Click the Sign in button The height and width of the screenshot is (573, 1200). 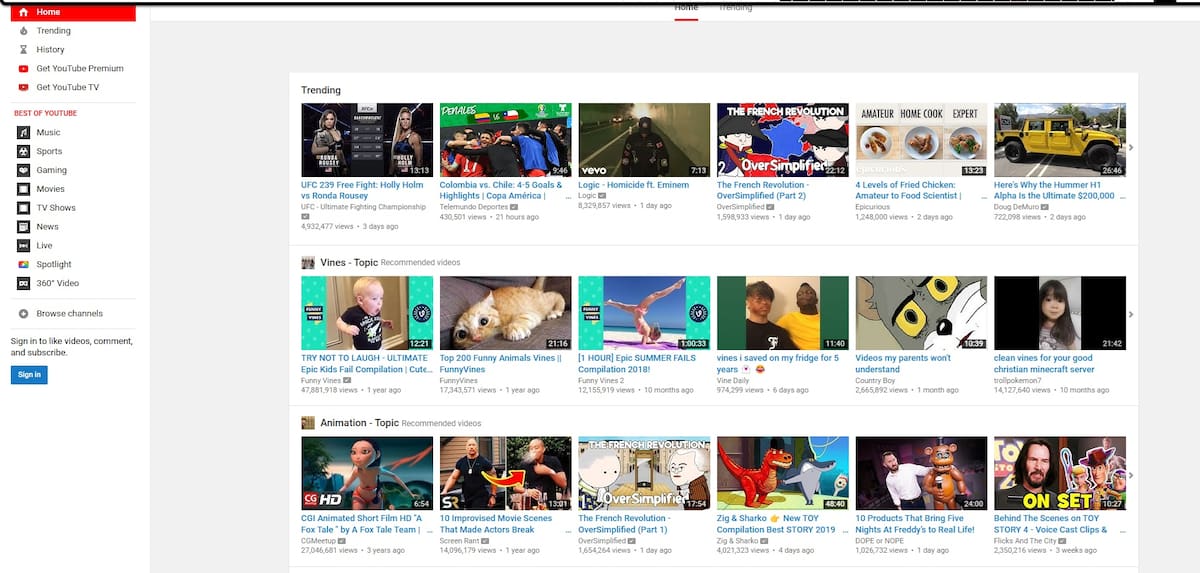click(x=30, y=375)
